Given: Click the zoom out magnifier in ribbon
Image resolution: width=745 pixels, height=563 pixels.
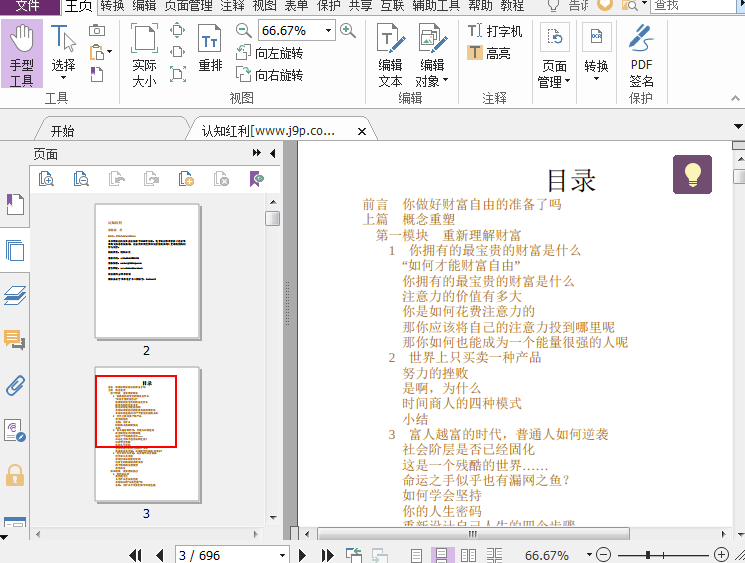Looking at the screenshot, I should (243, 31).
